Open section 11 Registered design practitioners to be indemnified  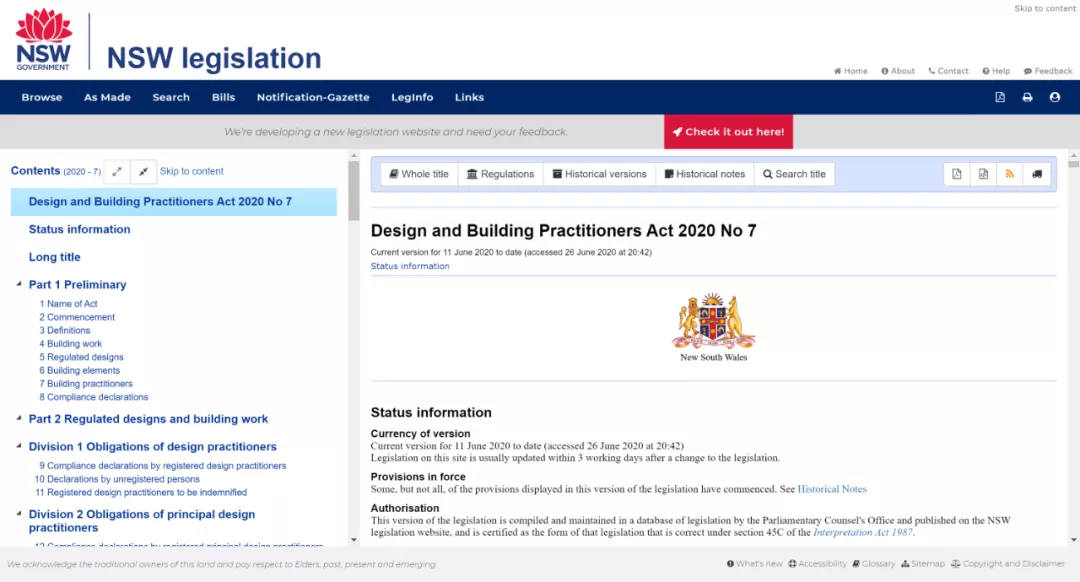tap(141, 492)
